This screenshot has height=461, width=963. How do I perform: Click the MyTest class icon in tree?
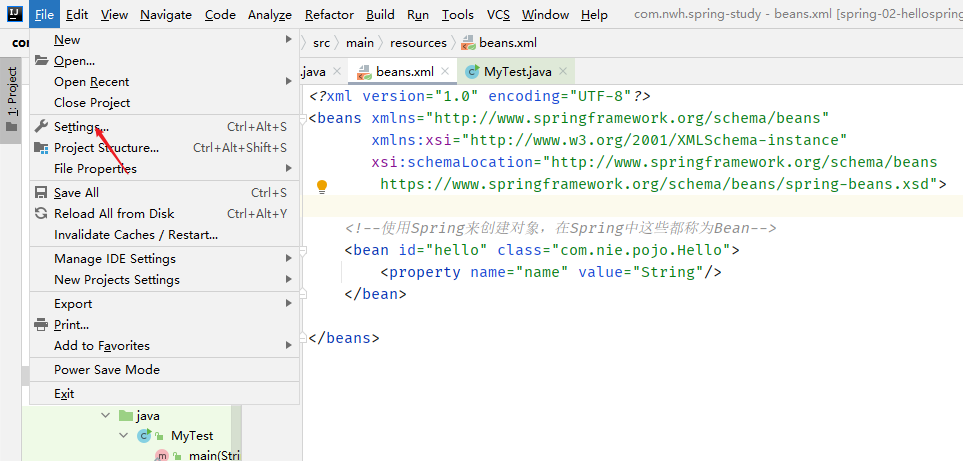pos(144,436)
